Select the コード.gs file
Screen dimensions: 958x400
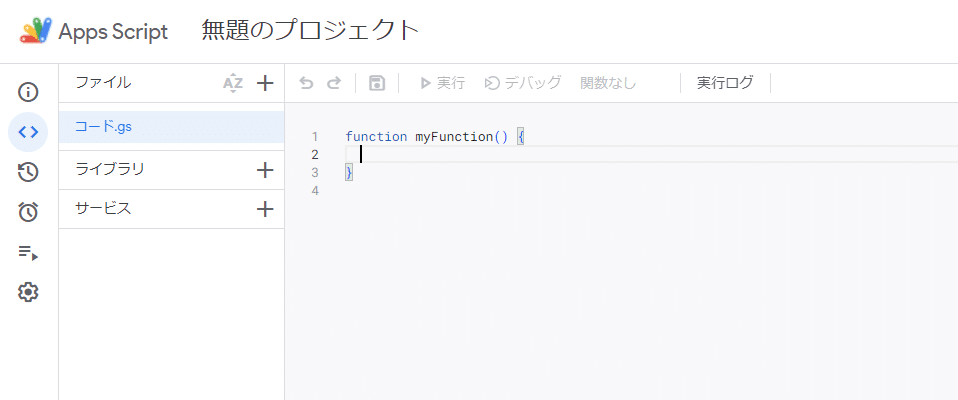[104, 127]
